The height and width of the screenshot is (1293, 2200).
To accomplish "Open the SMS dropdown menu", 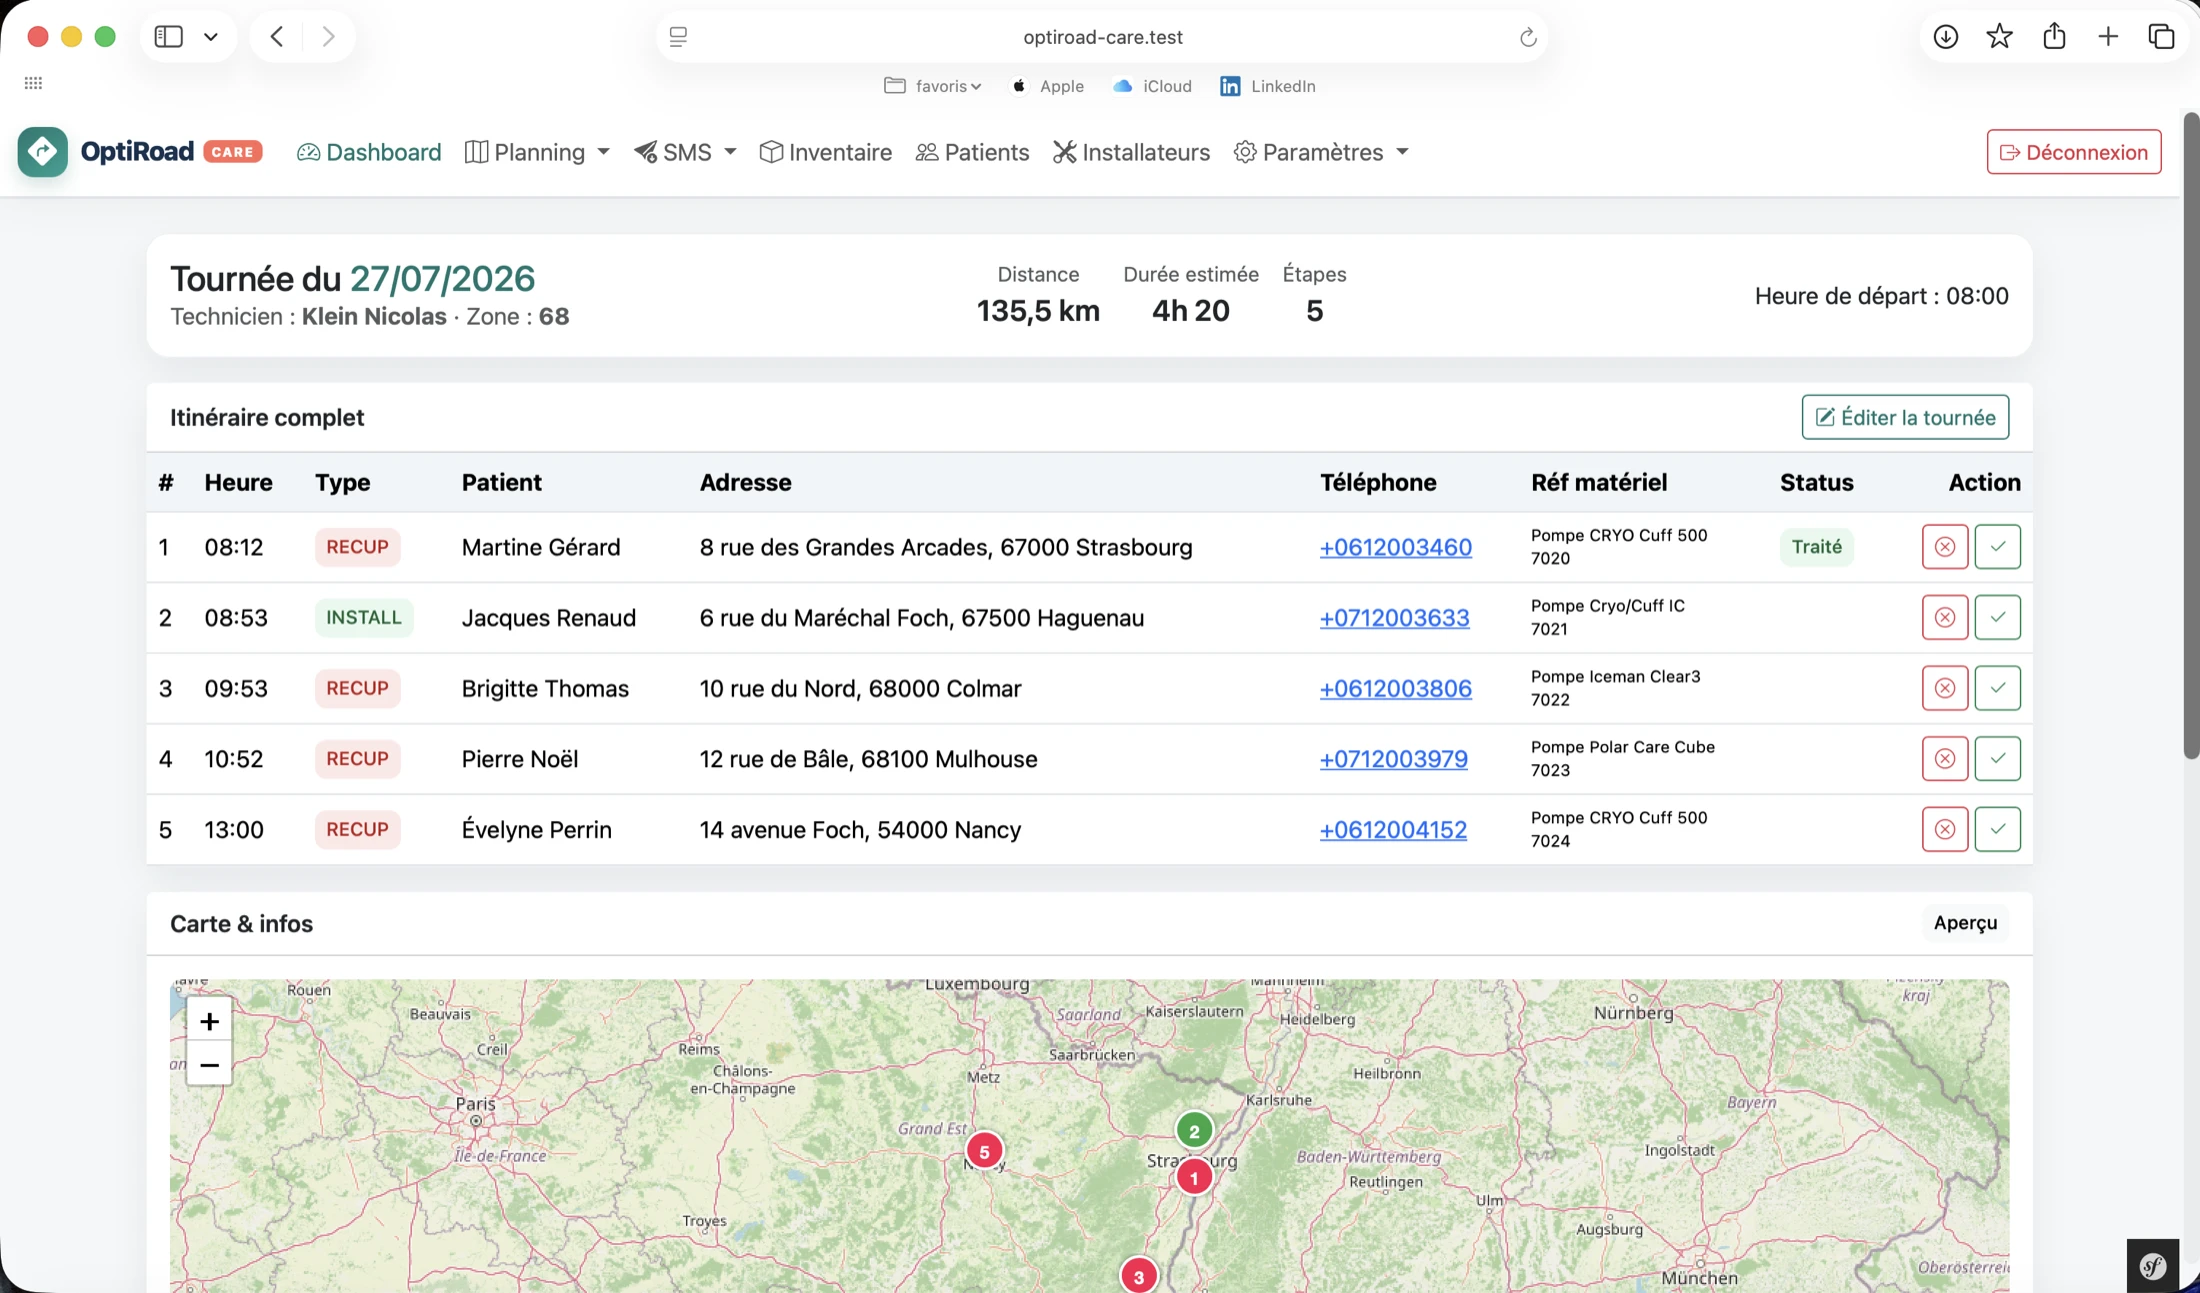I will (x=686, y=152).
